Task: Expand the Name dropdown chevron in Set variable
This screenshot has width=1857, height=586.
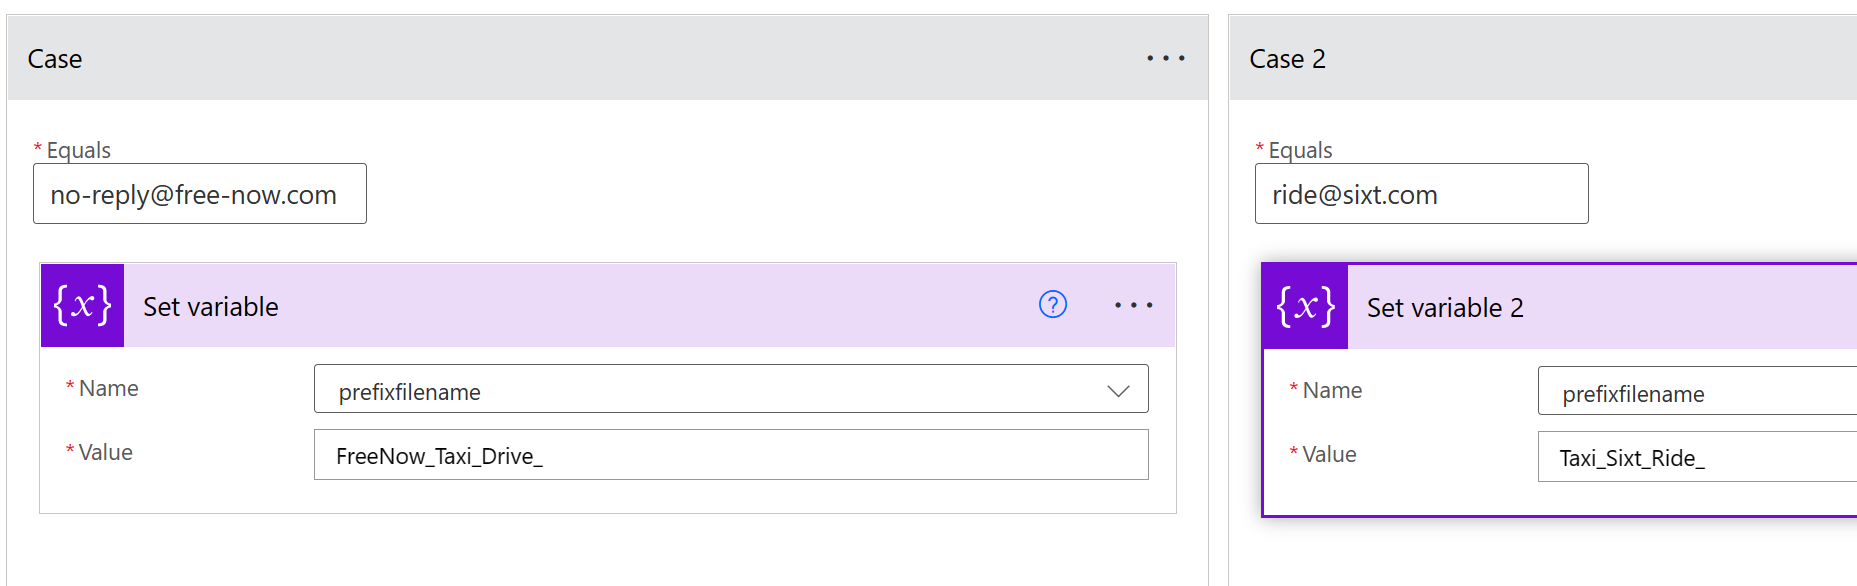Action: tap(1118, 391)
